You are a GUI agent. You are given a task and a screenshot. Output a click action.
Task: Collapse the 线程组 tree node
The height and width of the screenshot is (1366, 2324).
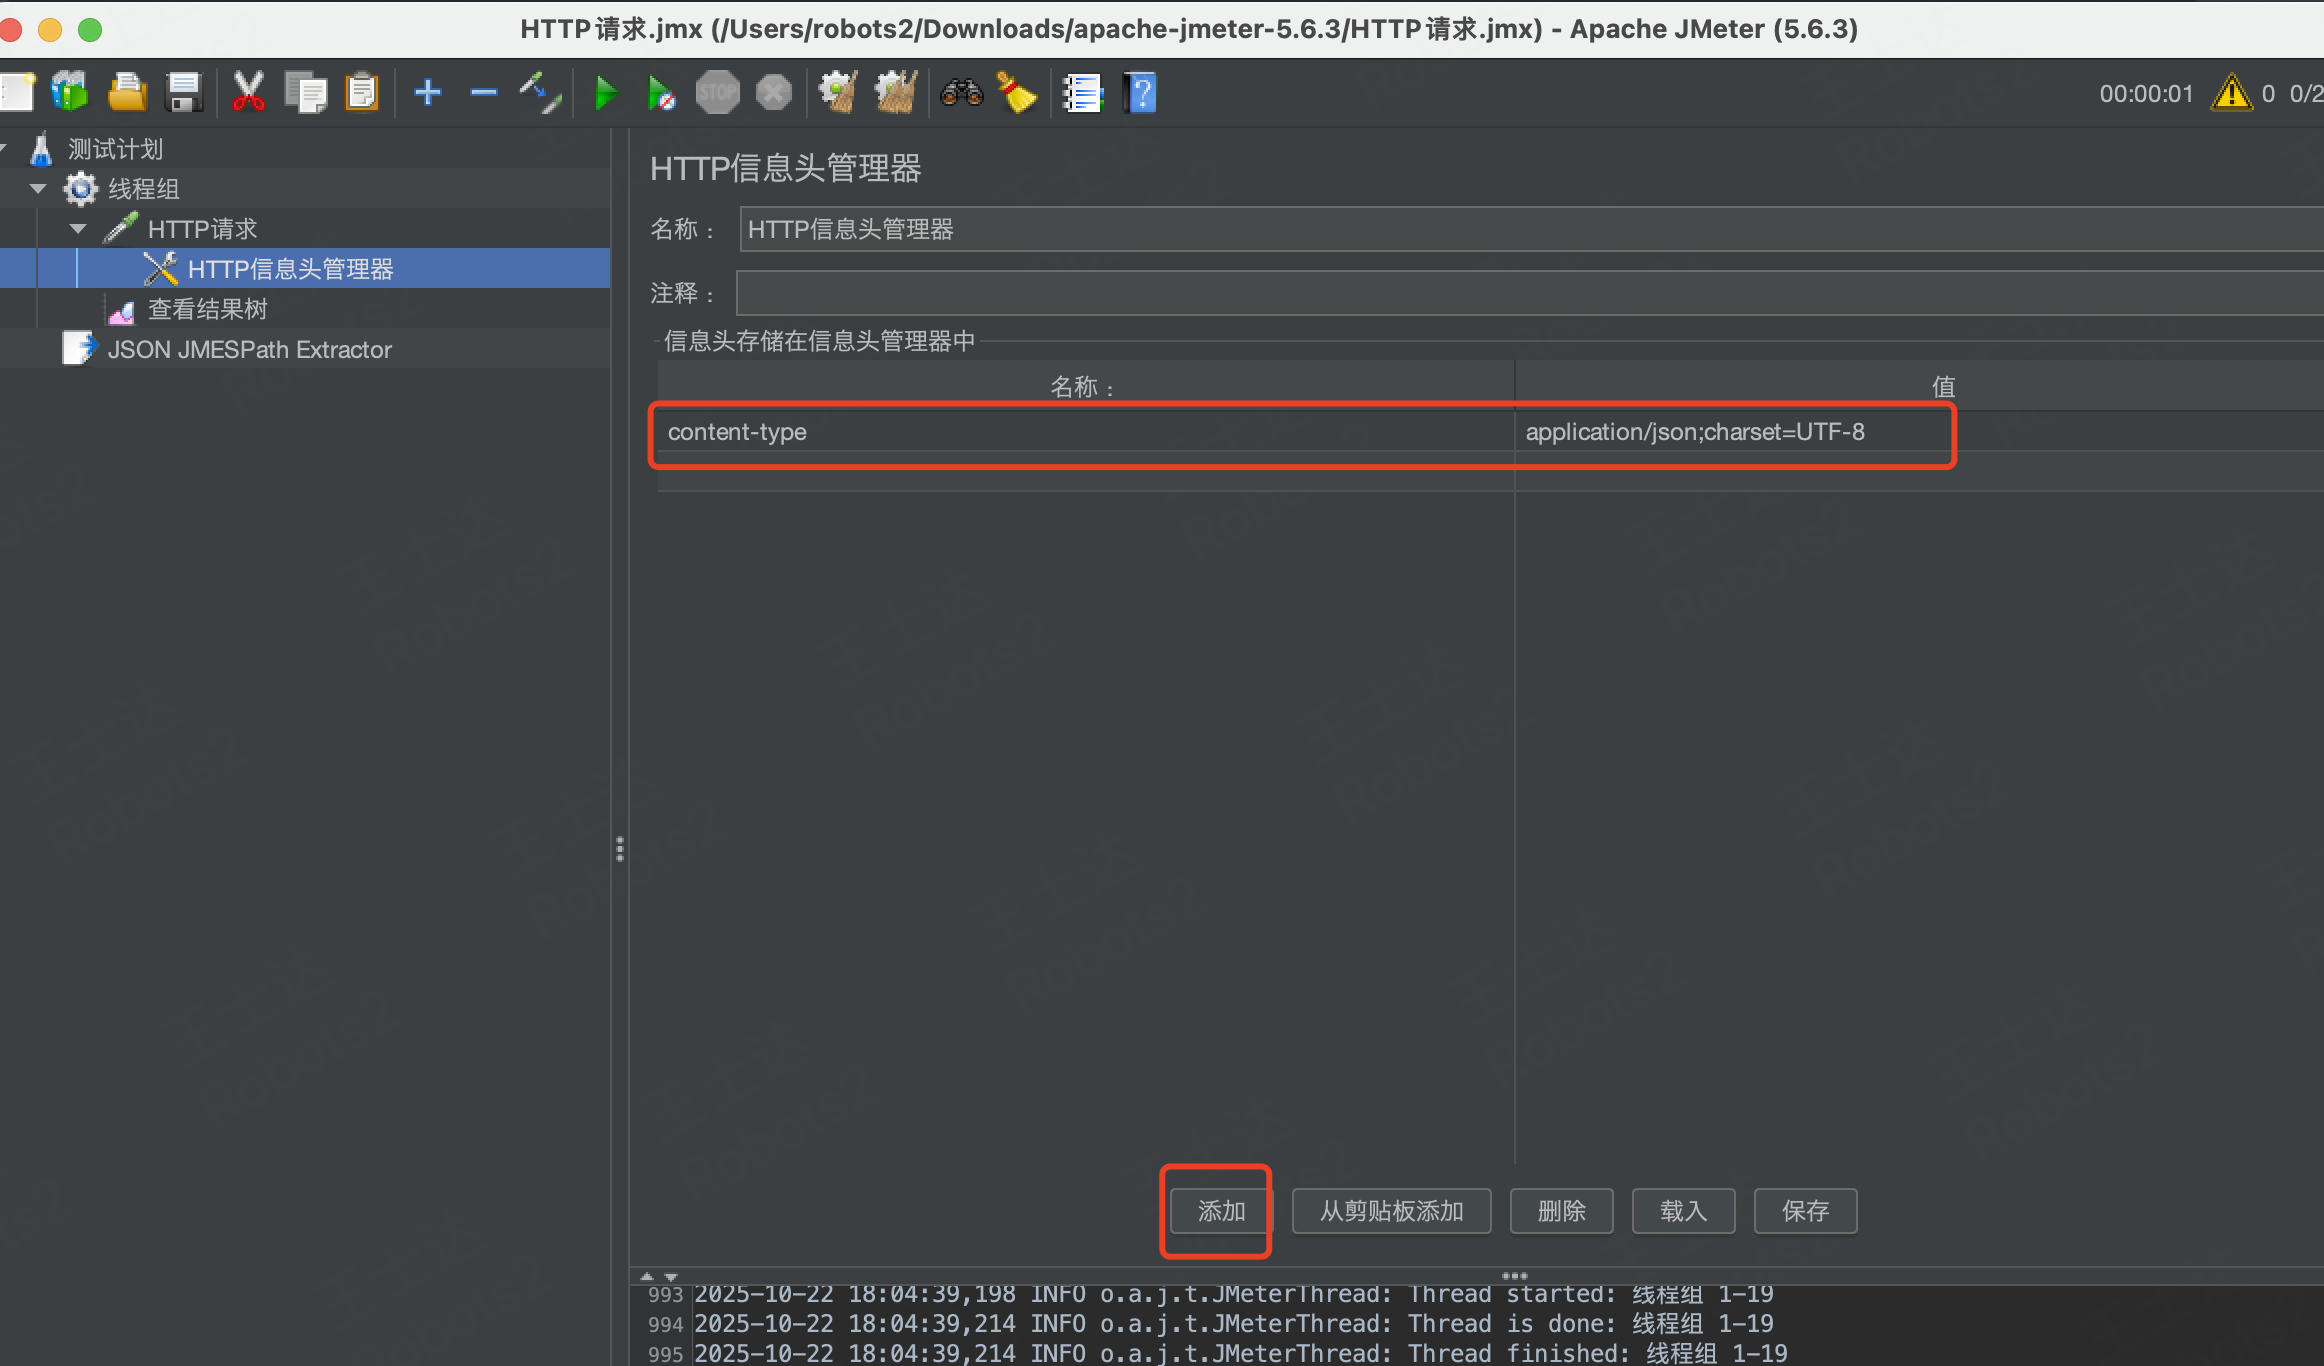pyautogui.click(x=38, y=189)
